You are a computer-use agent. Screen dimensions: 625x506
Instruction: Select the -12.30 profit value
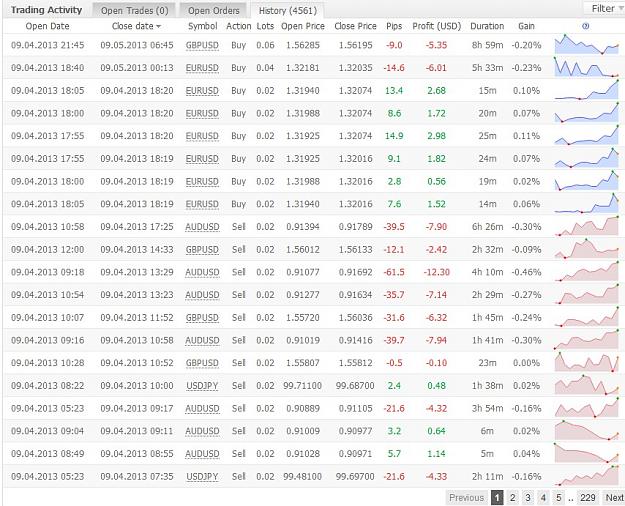pos(436,272)
